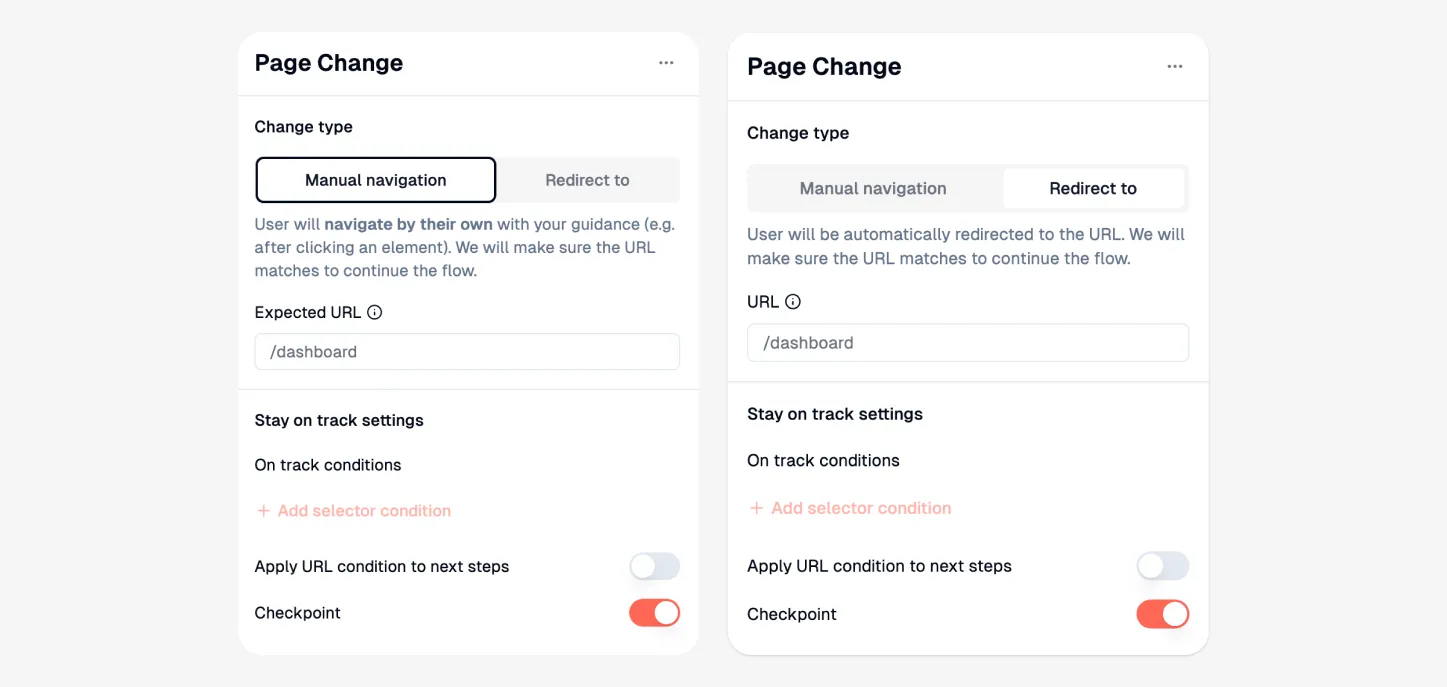This screenshot has width=1447, height=687.
Task: Click the Expected URL input field
Action: pyautogui.click(x=466, y=351)
